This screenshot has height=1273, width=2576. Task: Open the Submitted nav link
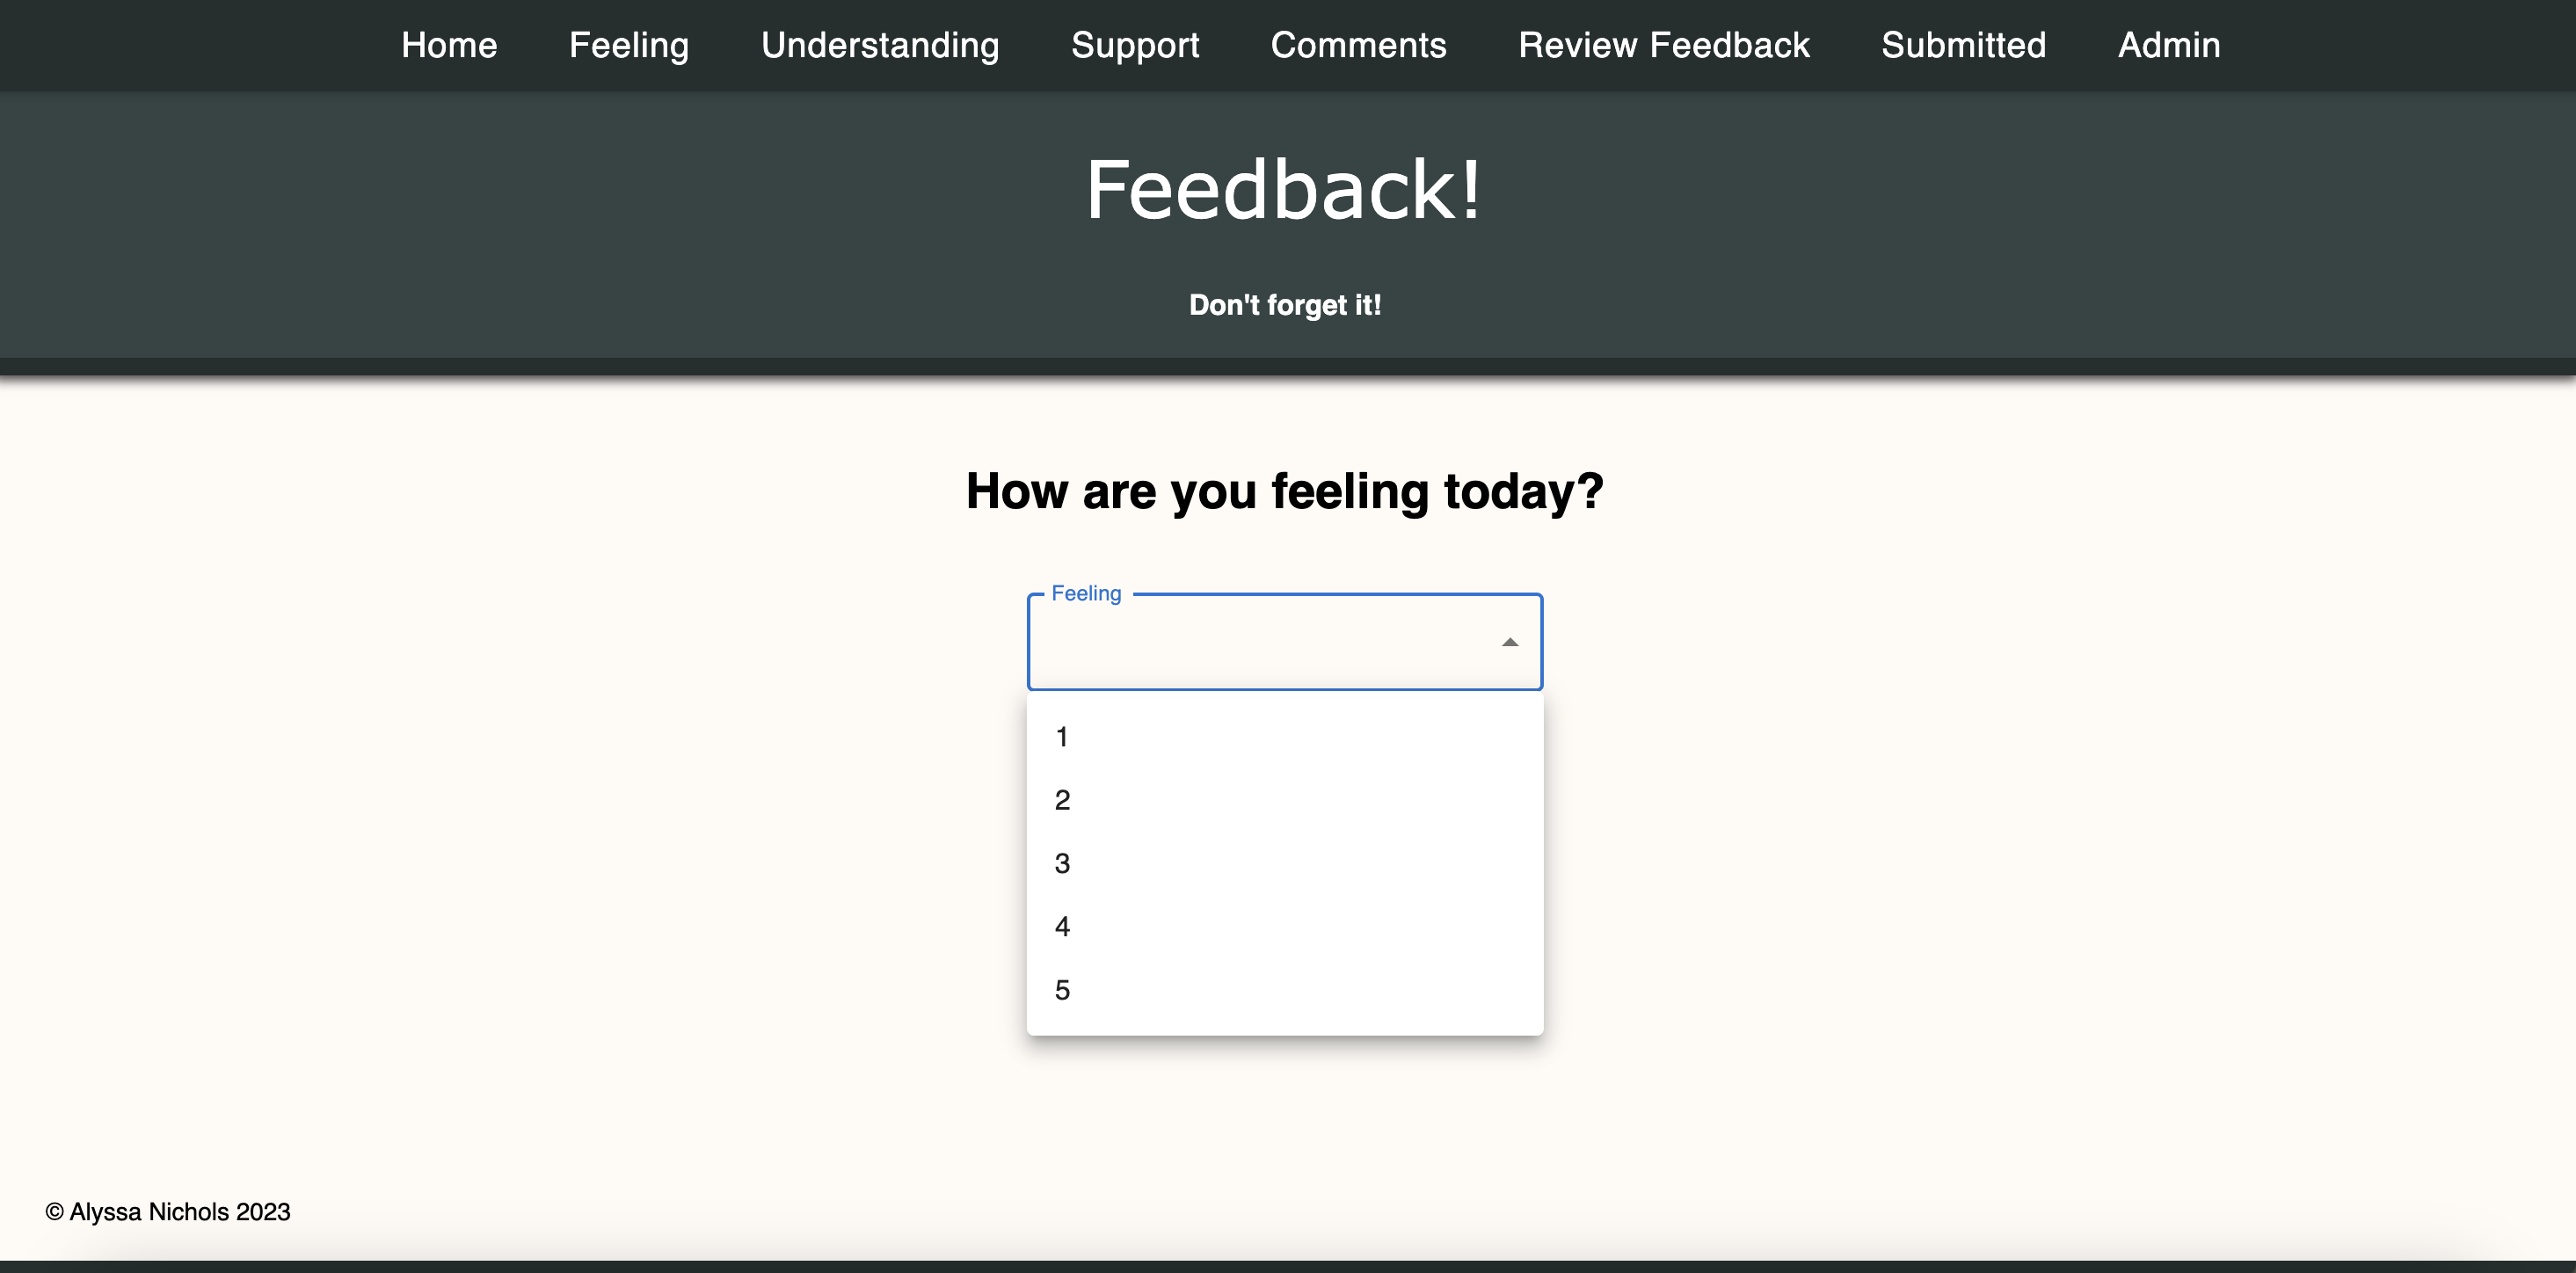pos(1964,45)
